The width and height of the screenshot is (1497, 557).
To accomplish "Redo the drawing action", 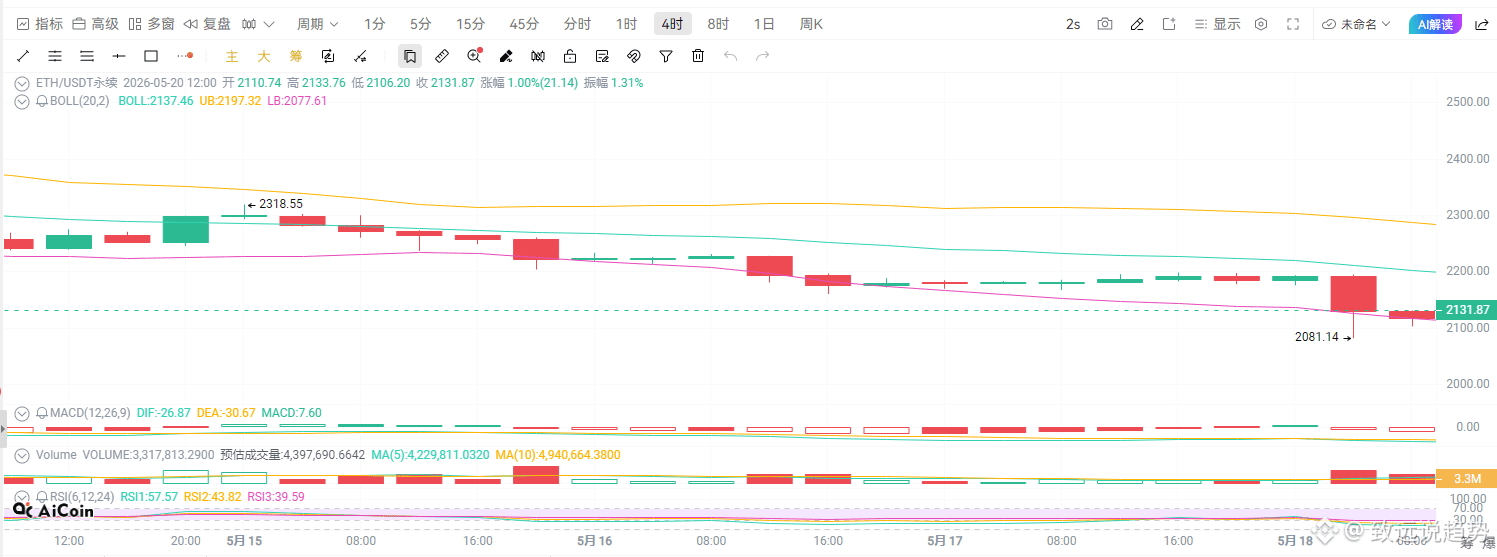I will (762, 56).
